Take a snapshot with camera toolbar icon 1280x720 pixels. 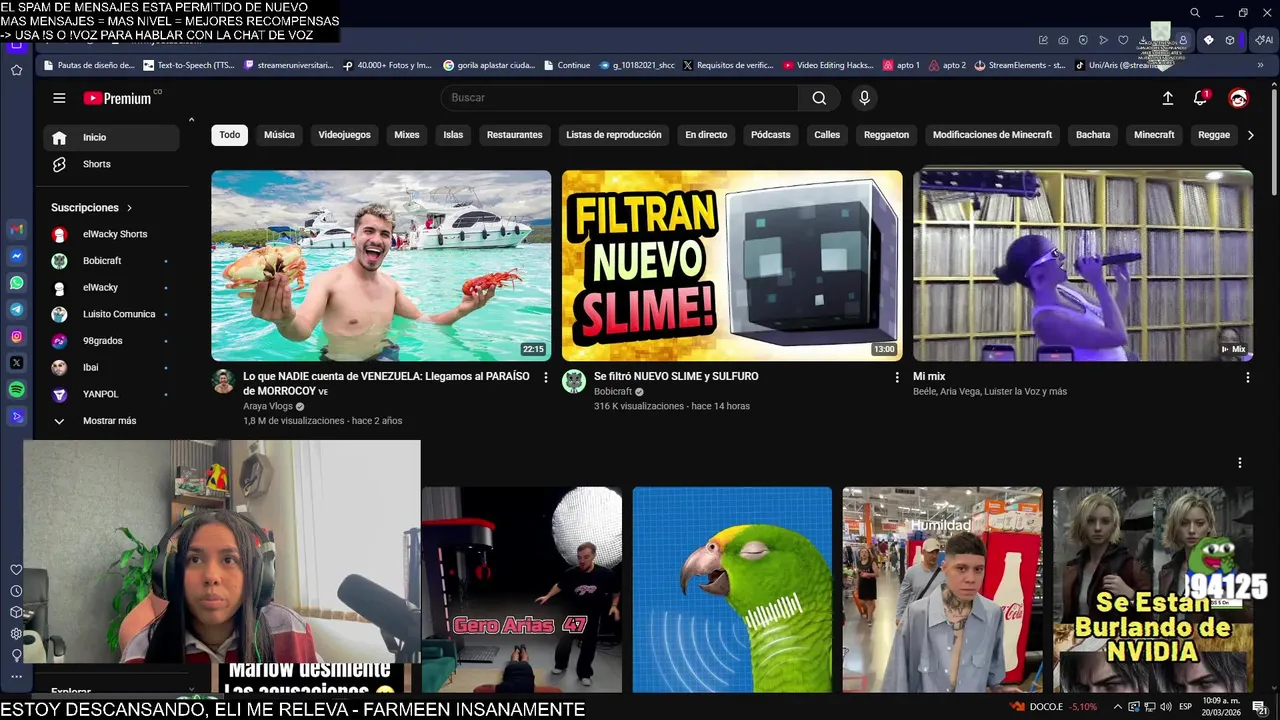[1063, 40]
